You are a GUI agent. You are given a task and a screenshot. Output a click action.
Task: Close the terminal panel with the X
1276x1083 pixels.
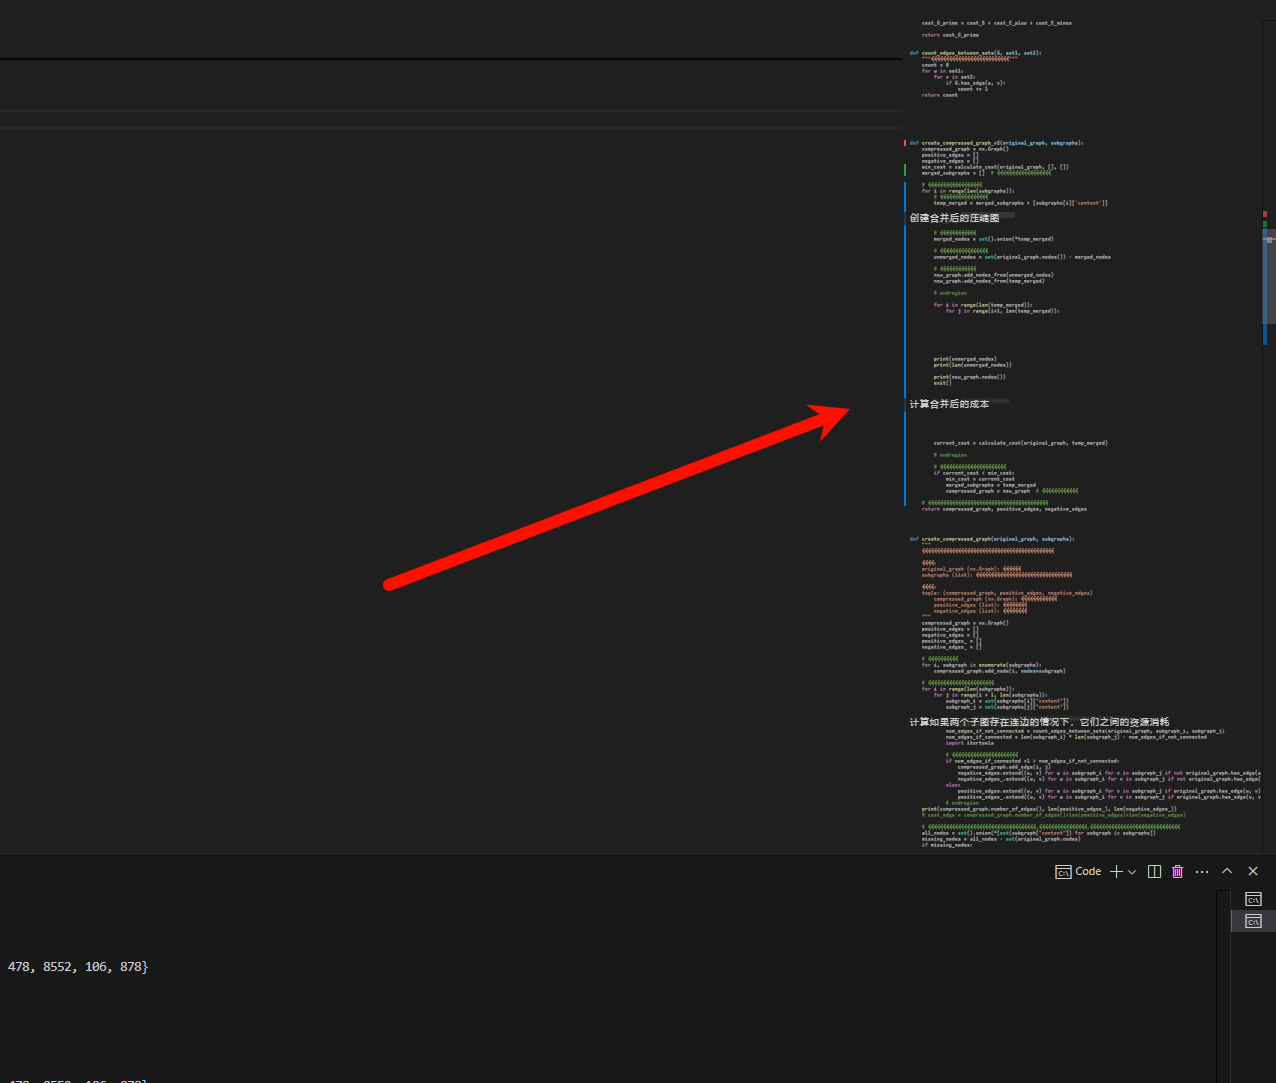pyautogui.click(x=1252, y=871)
